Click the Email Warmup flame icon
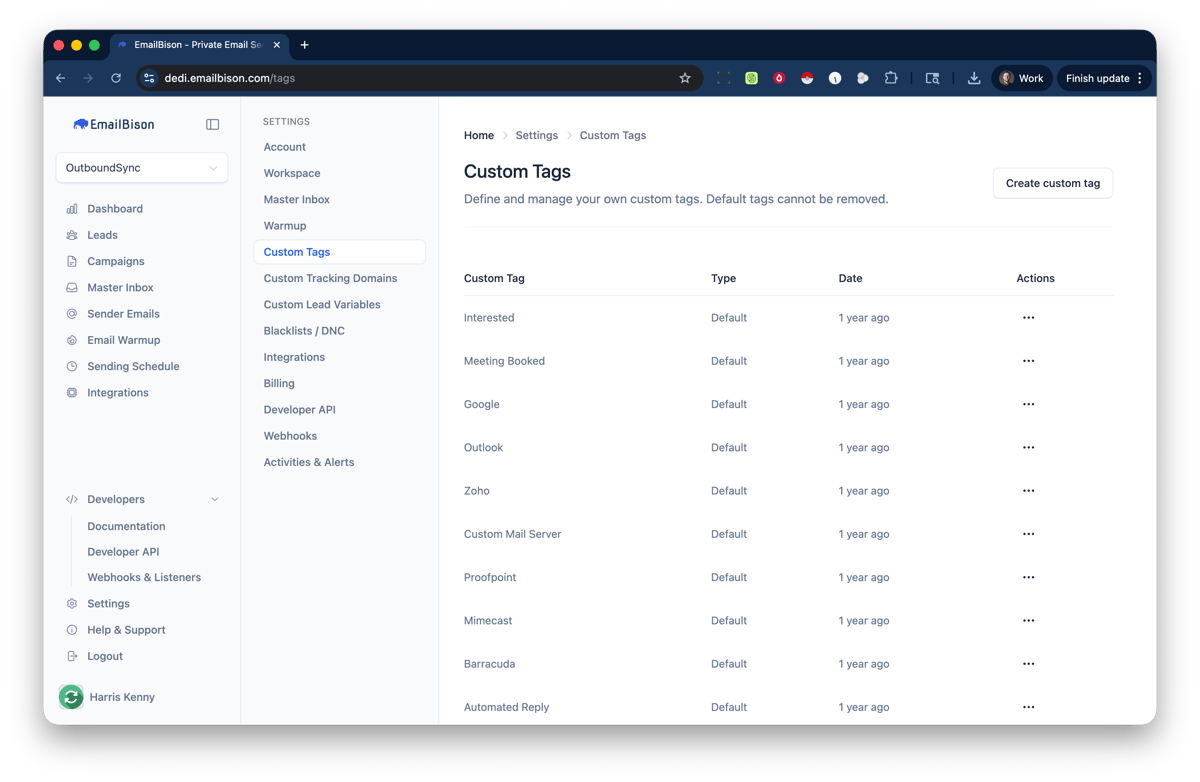Screen dimensions: 1200x782 (x=72, y=340)
